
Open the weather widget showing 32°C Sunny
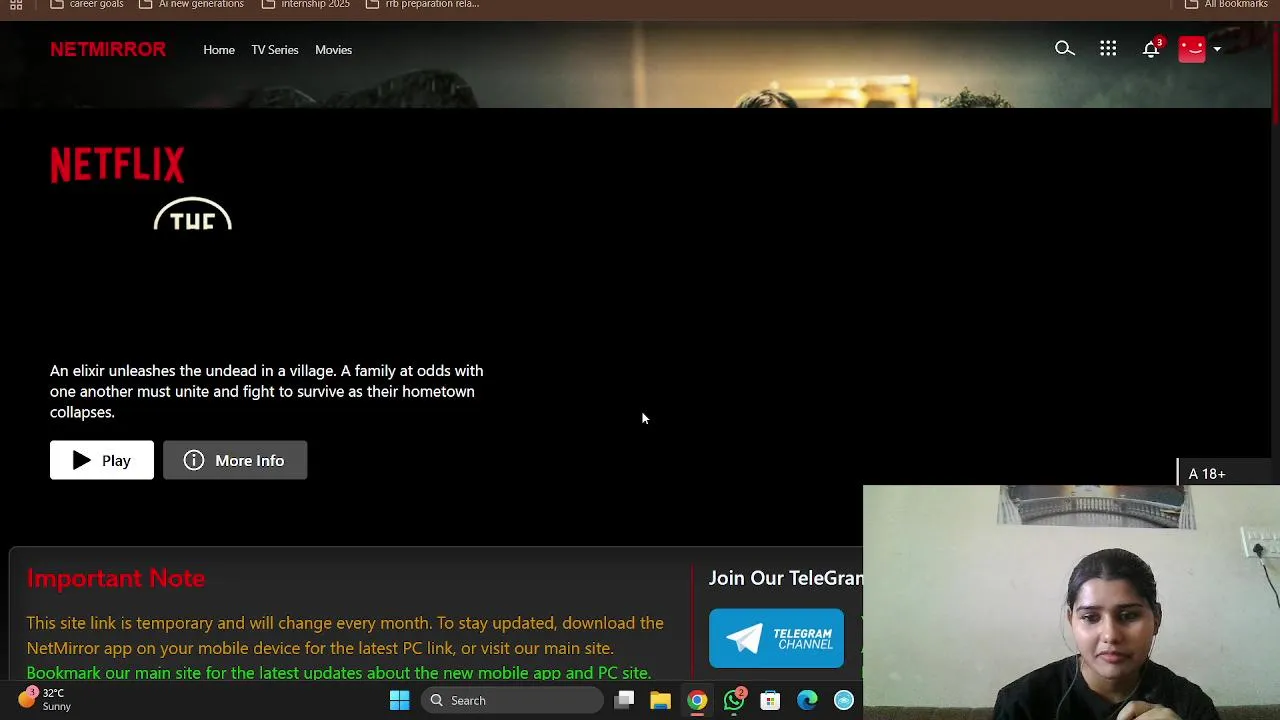click(44, 699)
